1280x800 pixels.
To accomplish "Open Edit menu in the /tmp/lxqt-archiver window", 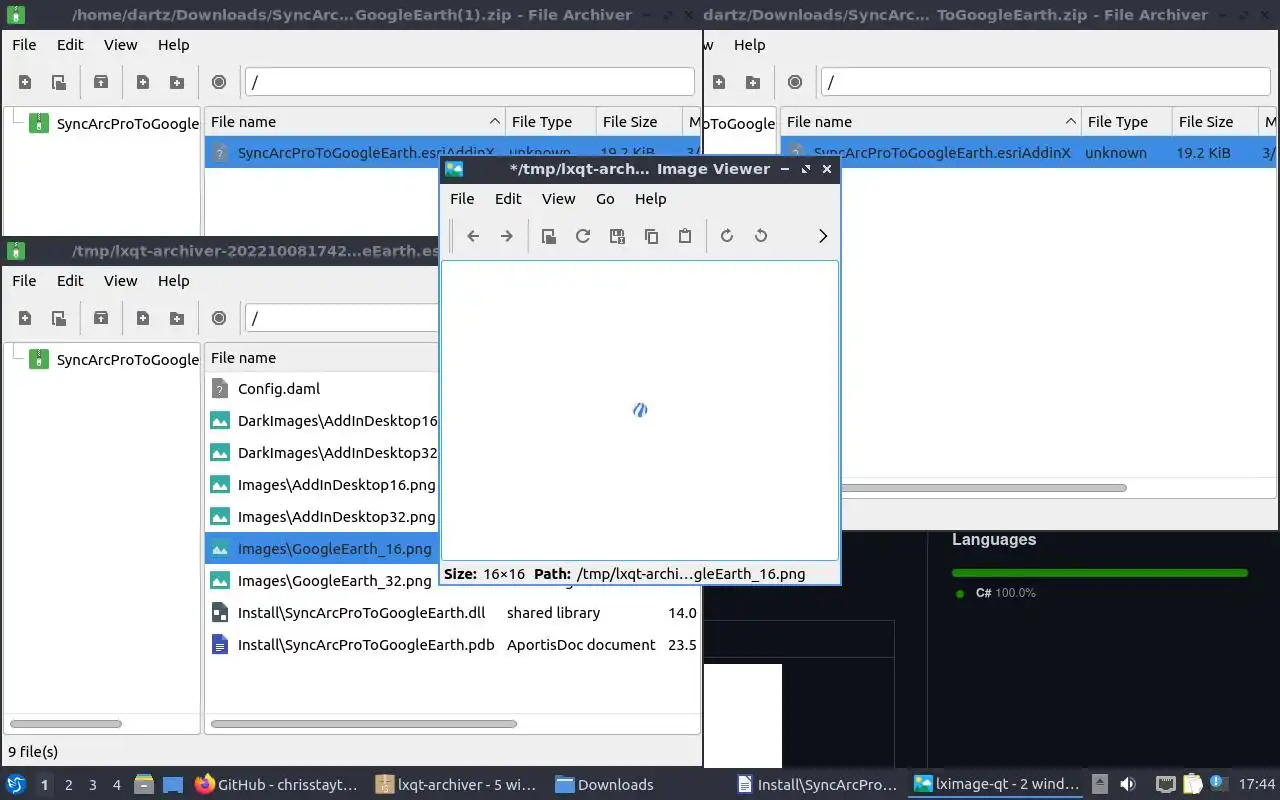I will [x=70, y=281].
